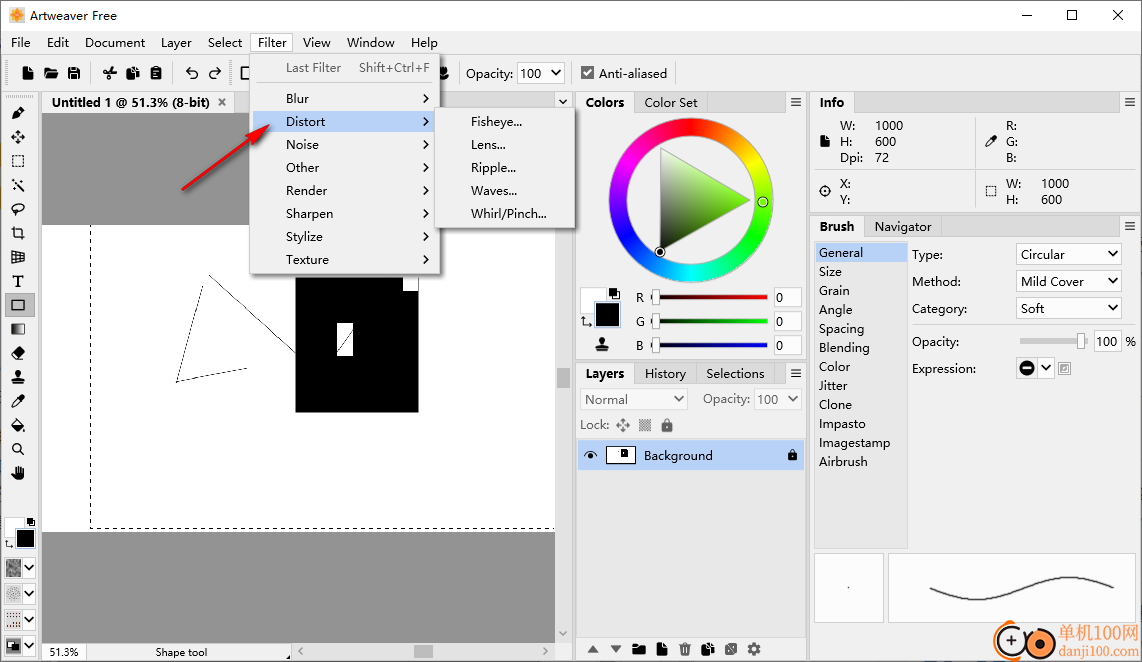Cut the selection with the scissors icon
This screenshot has height=662, width=1142.
pos(109,73)
